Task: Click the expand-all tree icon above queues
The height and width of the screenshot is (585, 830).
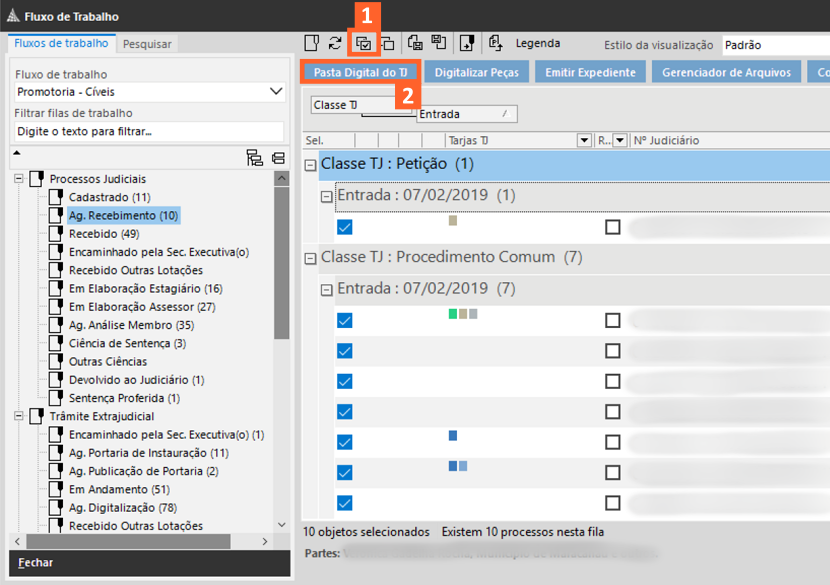Action: (x=254, y=158)
